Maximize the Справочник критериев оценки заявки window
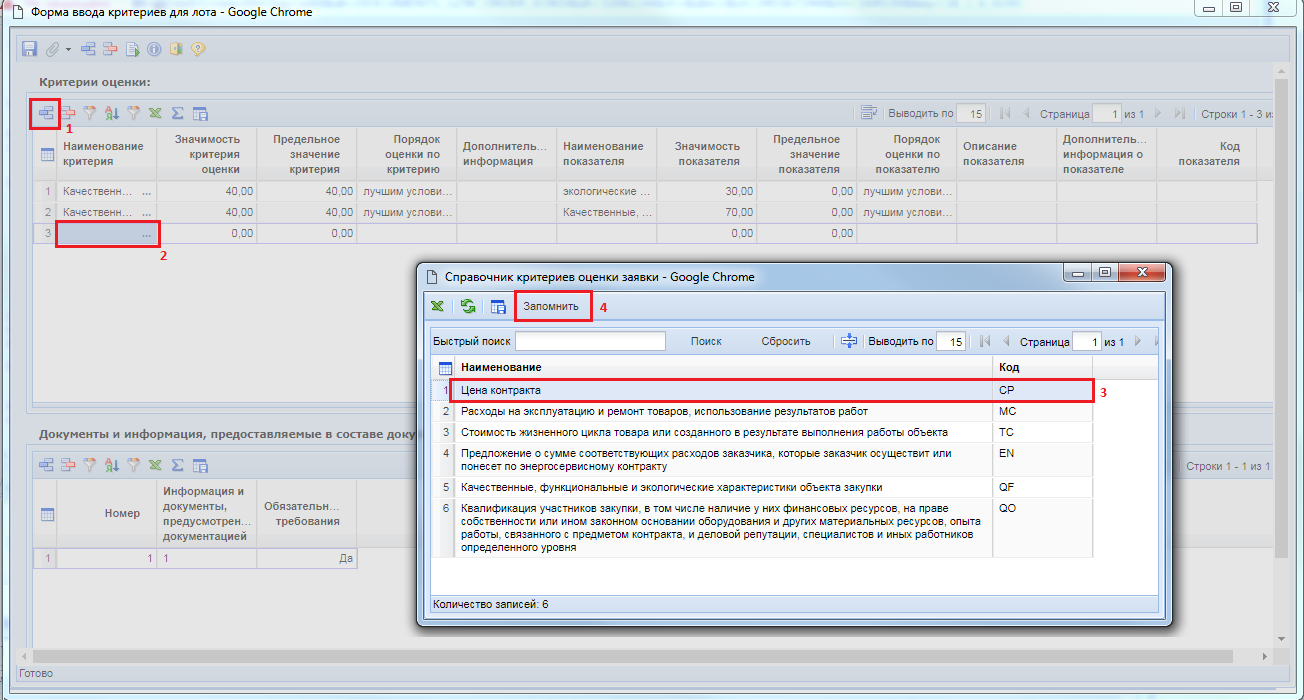The width and height of the screenshot is (1304, 700). (1104, 274)
